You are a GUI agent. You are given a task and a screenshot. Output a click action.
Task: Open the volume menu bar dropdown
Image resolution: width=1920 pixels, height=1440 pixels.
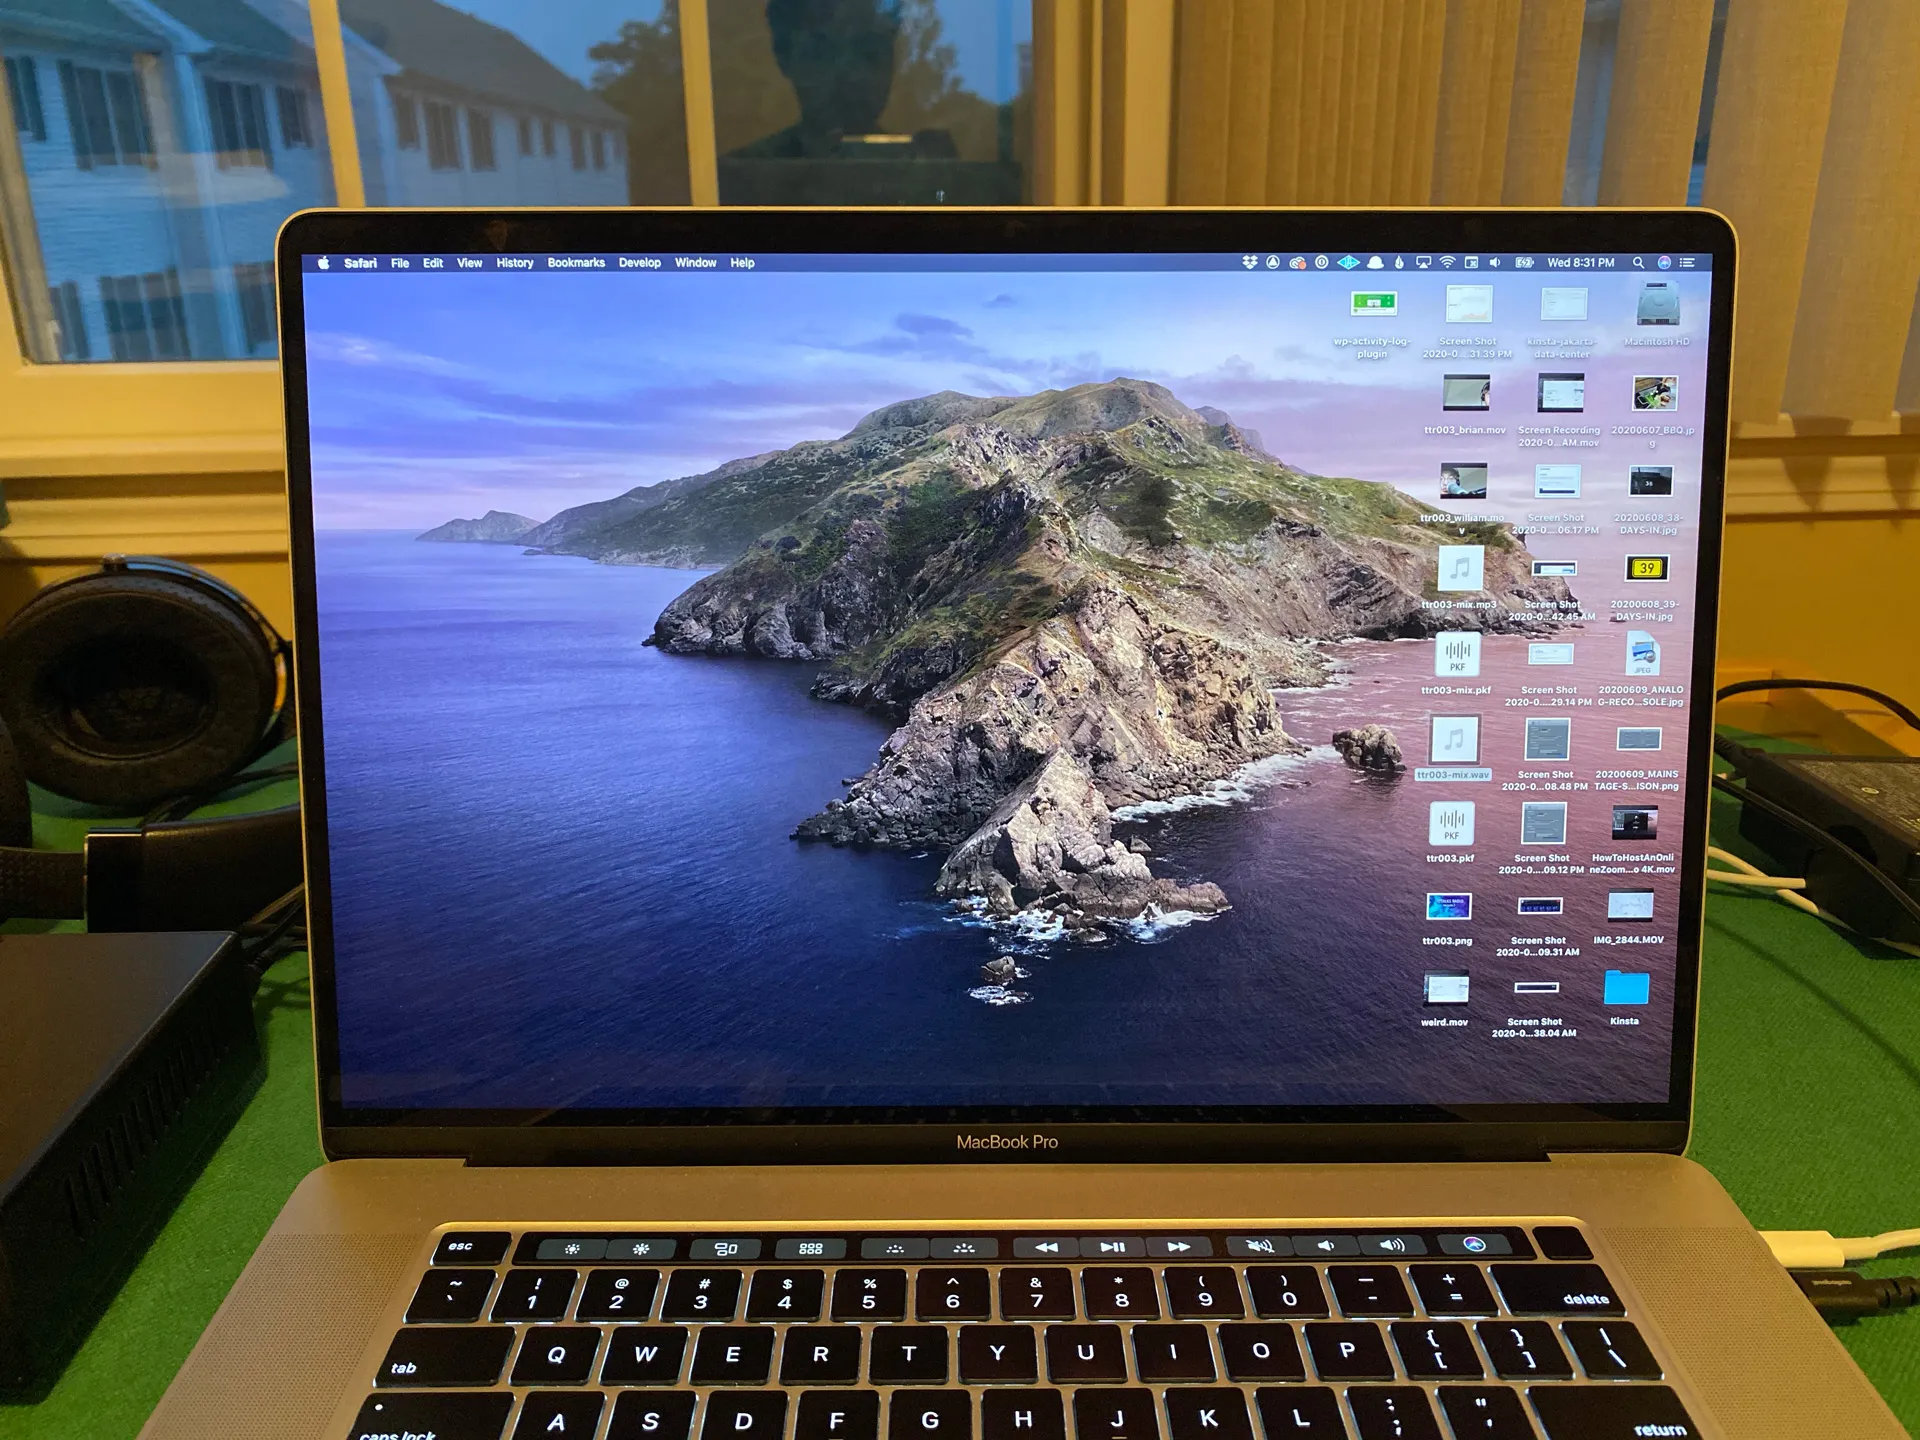click(x=1495, y=262)
